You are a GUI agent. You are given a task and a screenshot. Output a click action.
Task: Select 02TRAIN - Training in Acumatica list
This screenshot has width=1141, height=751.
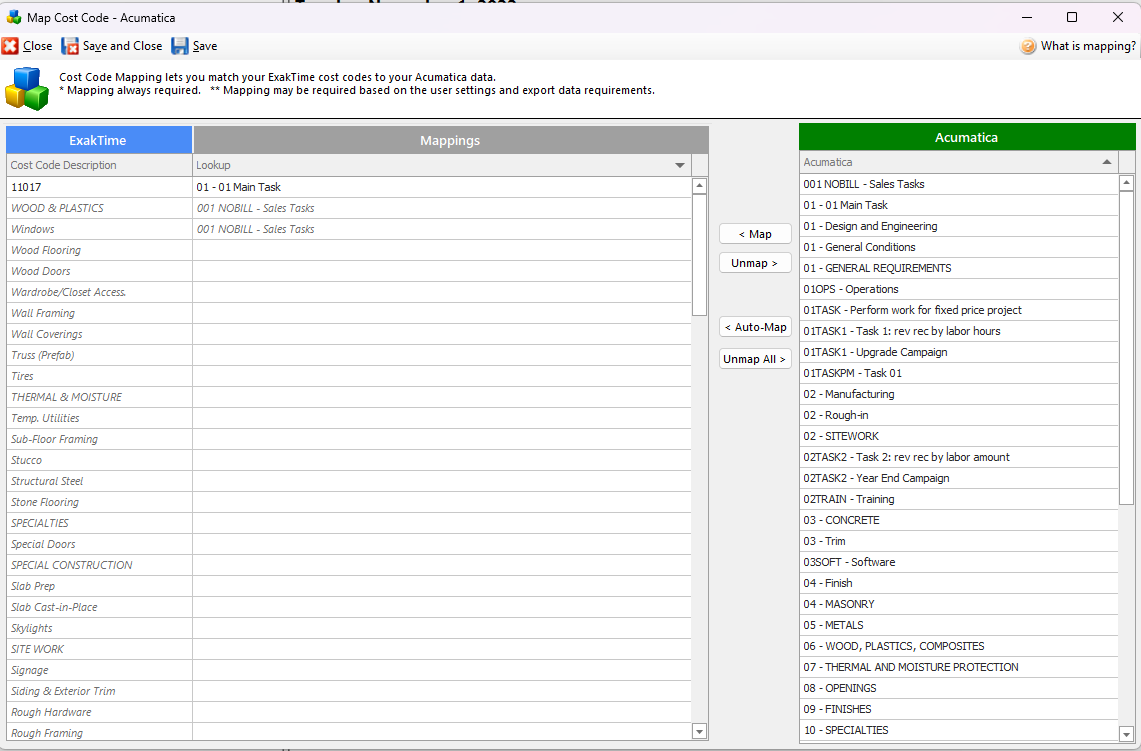(x=959, y=499)
